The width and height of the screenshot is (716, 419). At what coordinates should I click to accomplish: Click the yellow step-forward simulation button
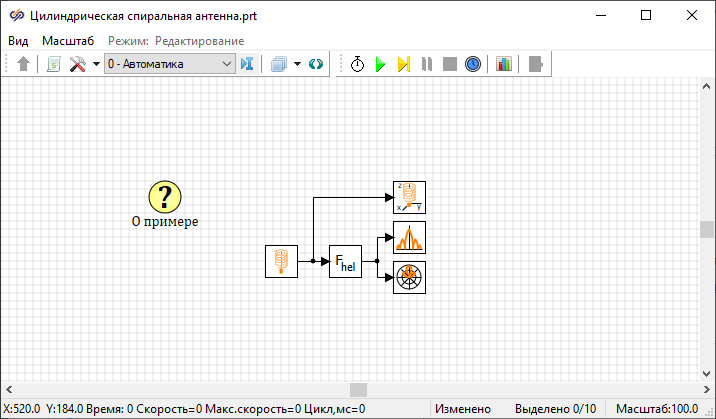(403, 64)
